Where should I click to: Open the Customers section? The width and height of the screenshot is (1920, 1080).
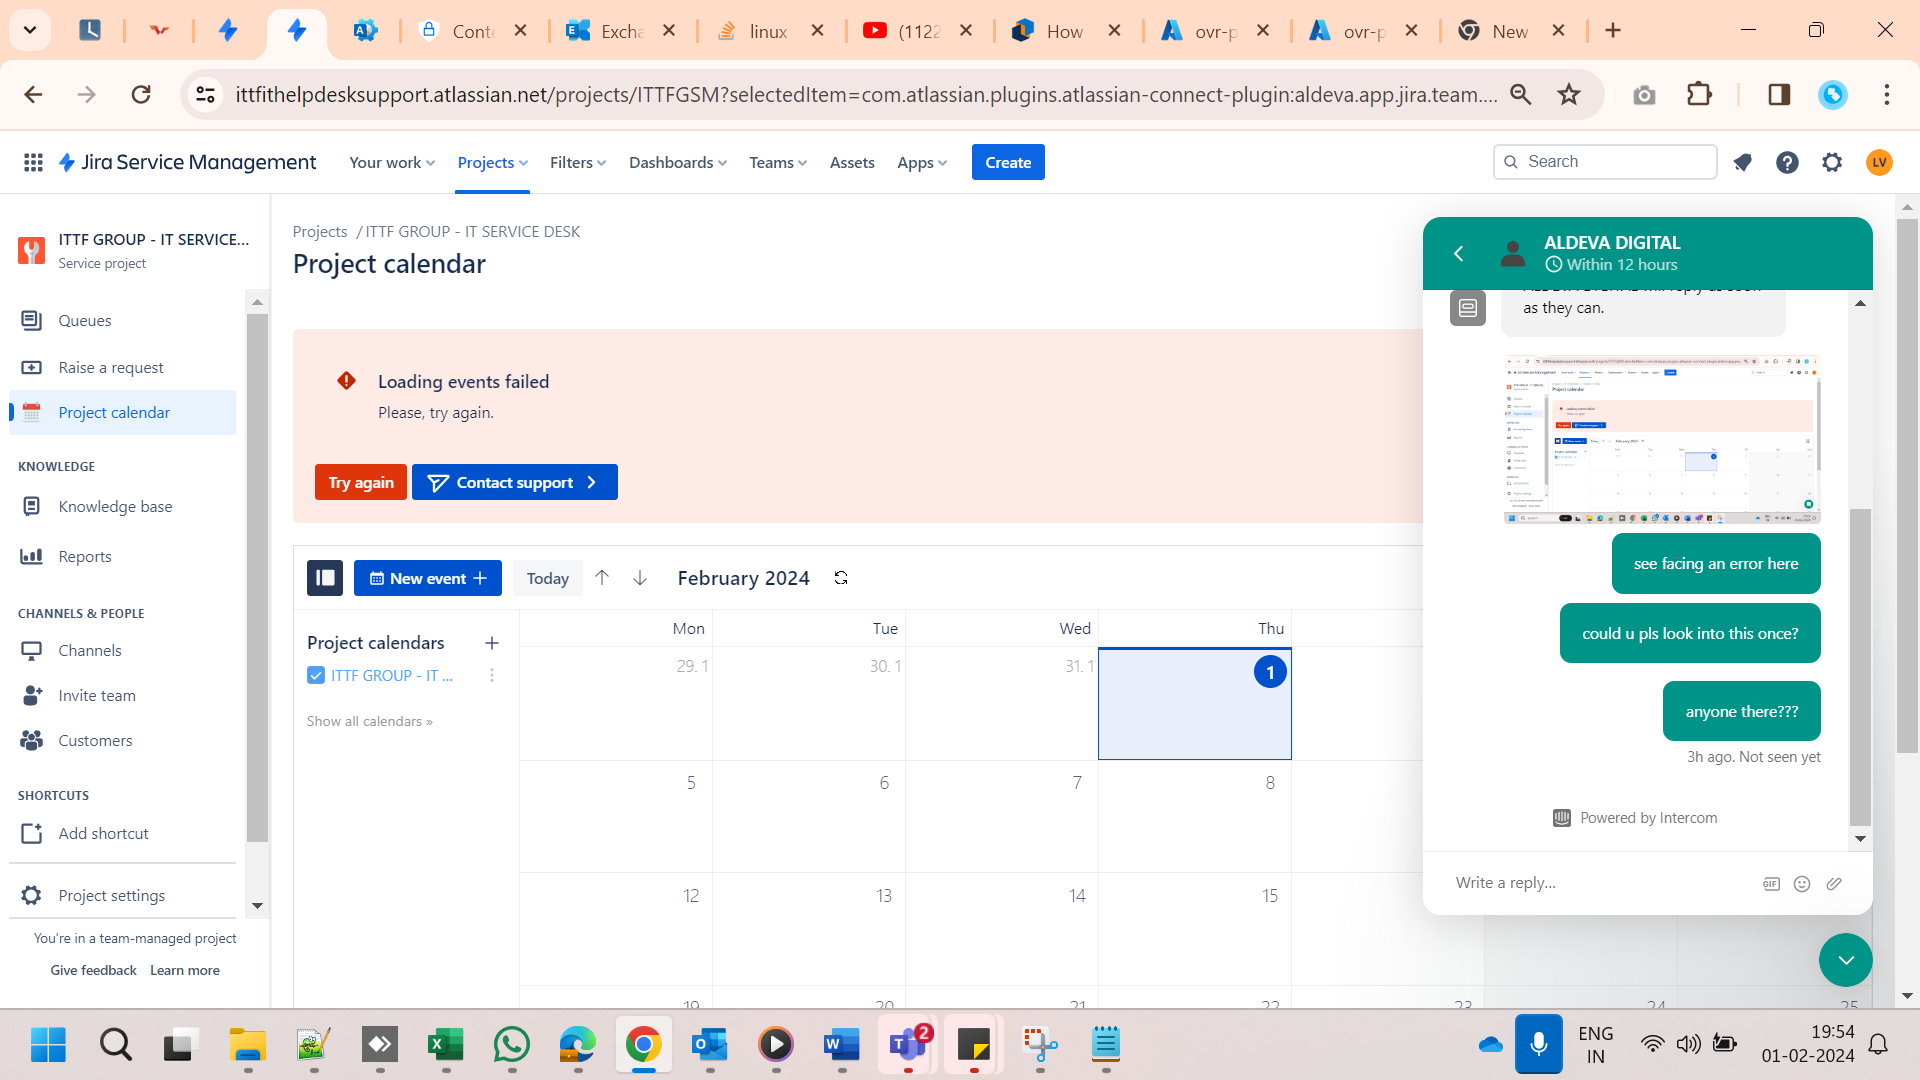pos(94,740)
